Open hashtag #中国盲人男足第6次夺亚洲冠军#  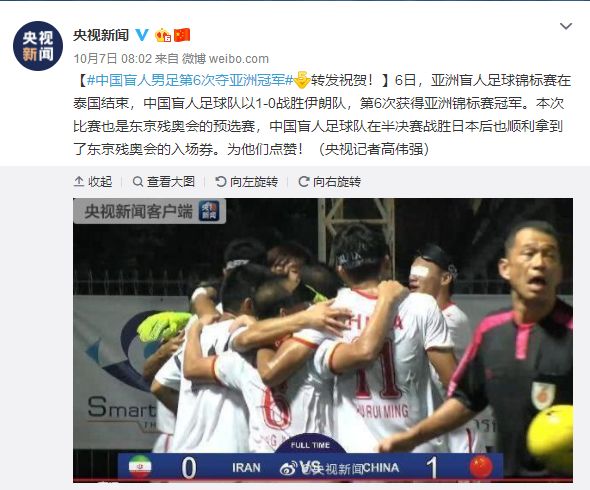190,80
